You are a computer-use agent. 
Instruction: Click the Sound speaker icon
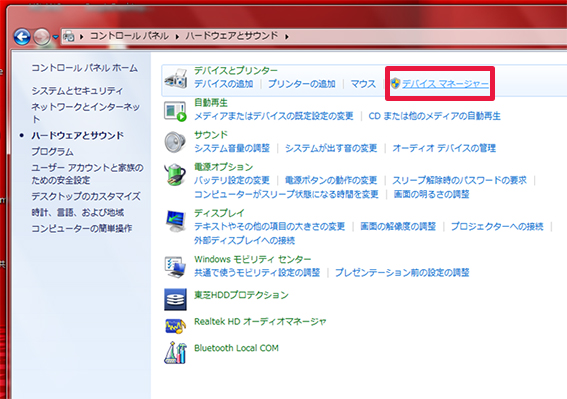[x=175, y=142]
